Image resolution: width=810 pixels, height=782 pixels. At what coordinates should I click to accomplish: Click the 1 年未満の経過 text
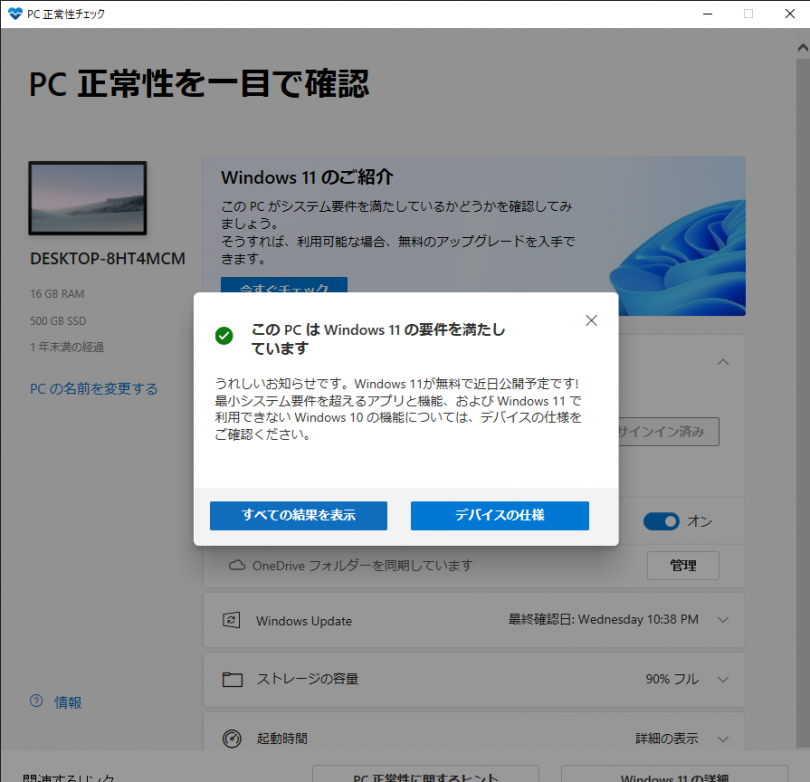click(x=67, y=347)
